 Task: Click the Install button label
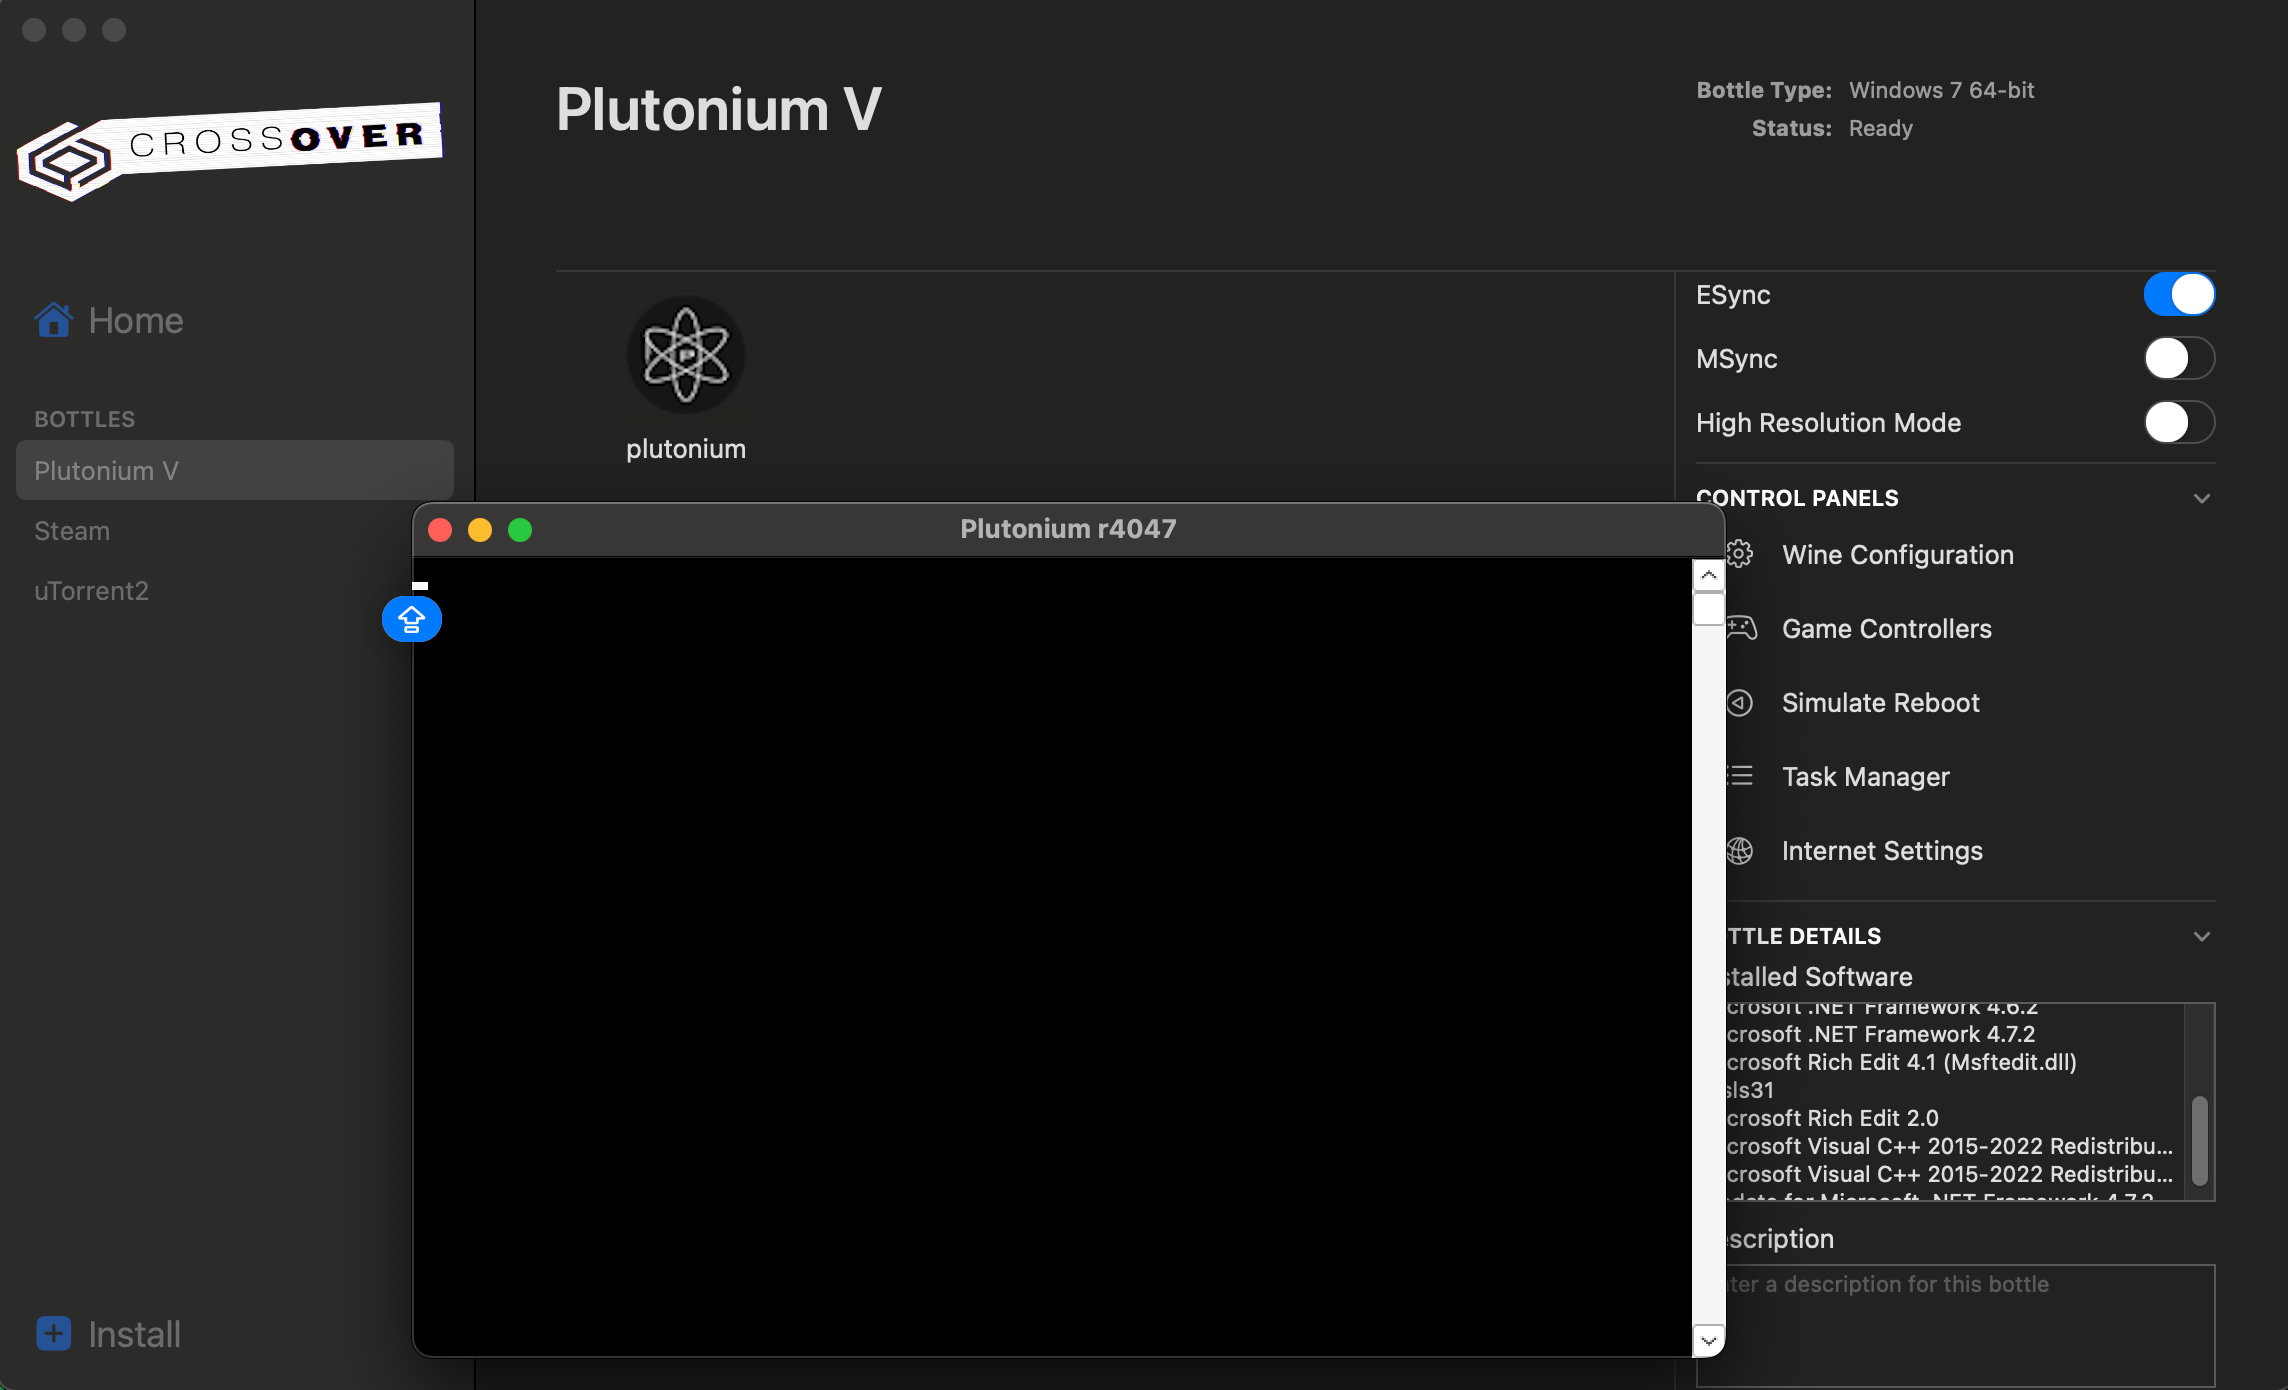134,1334
